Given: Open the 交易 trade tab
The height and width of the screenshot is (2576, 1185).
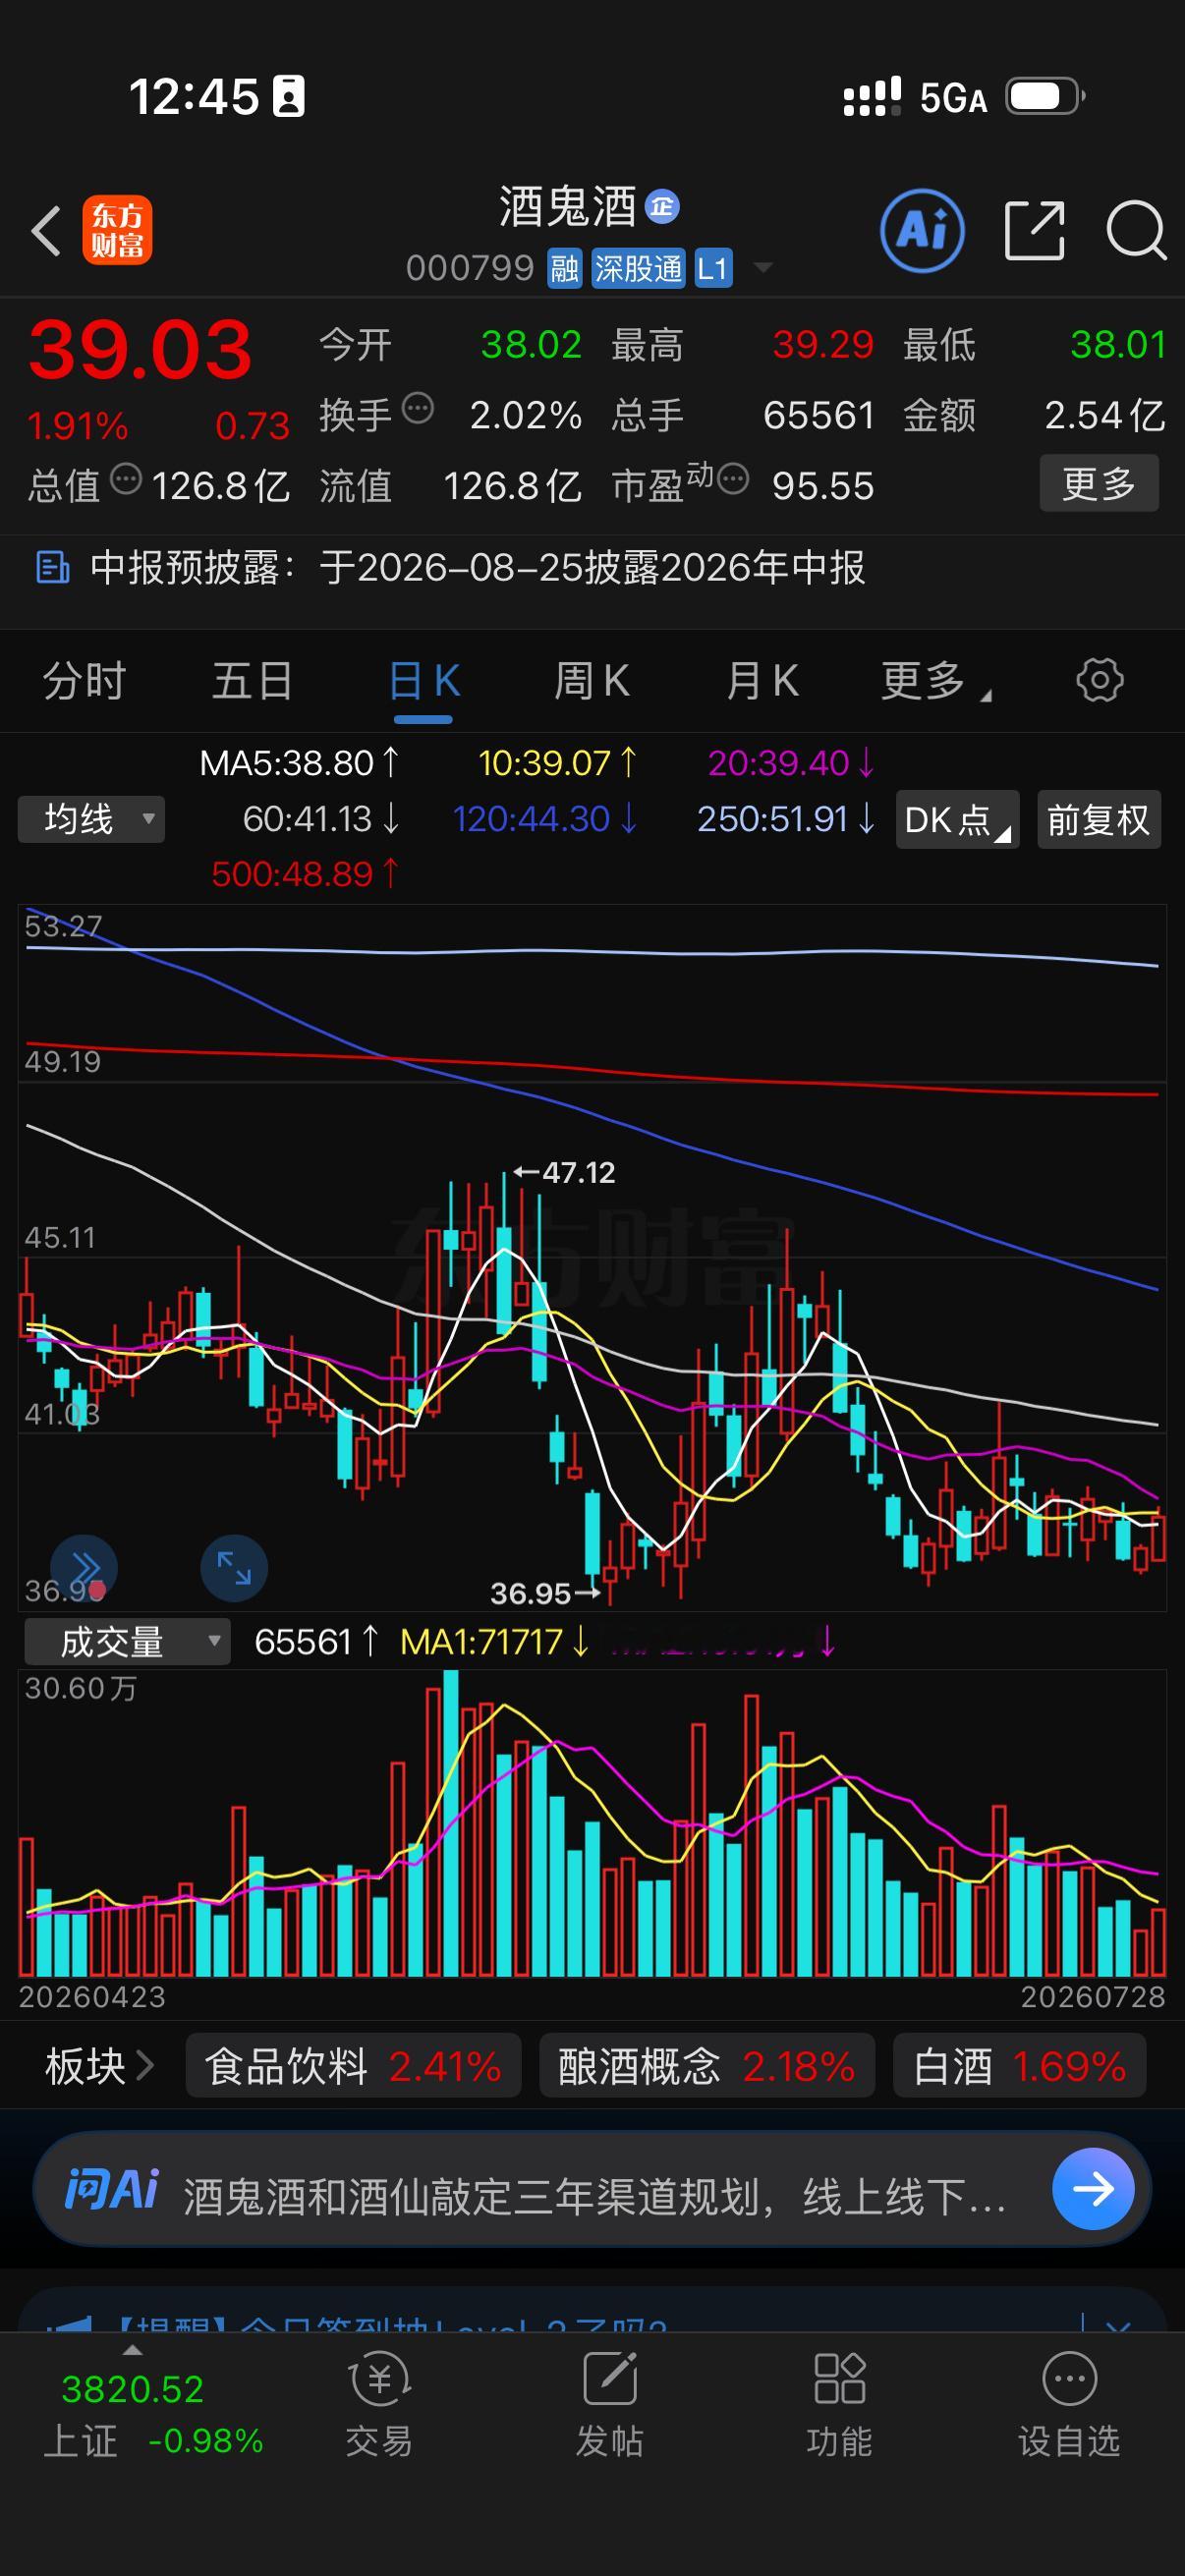Looking at the screenshot, I should click(379, 2405).
